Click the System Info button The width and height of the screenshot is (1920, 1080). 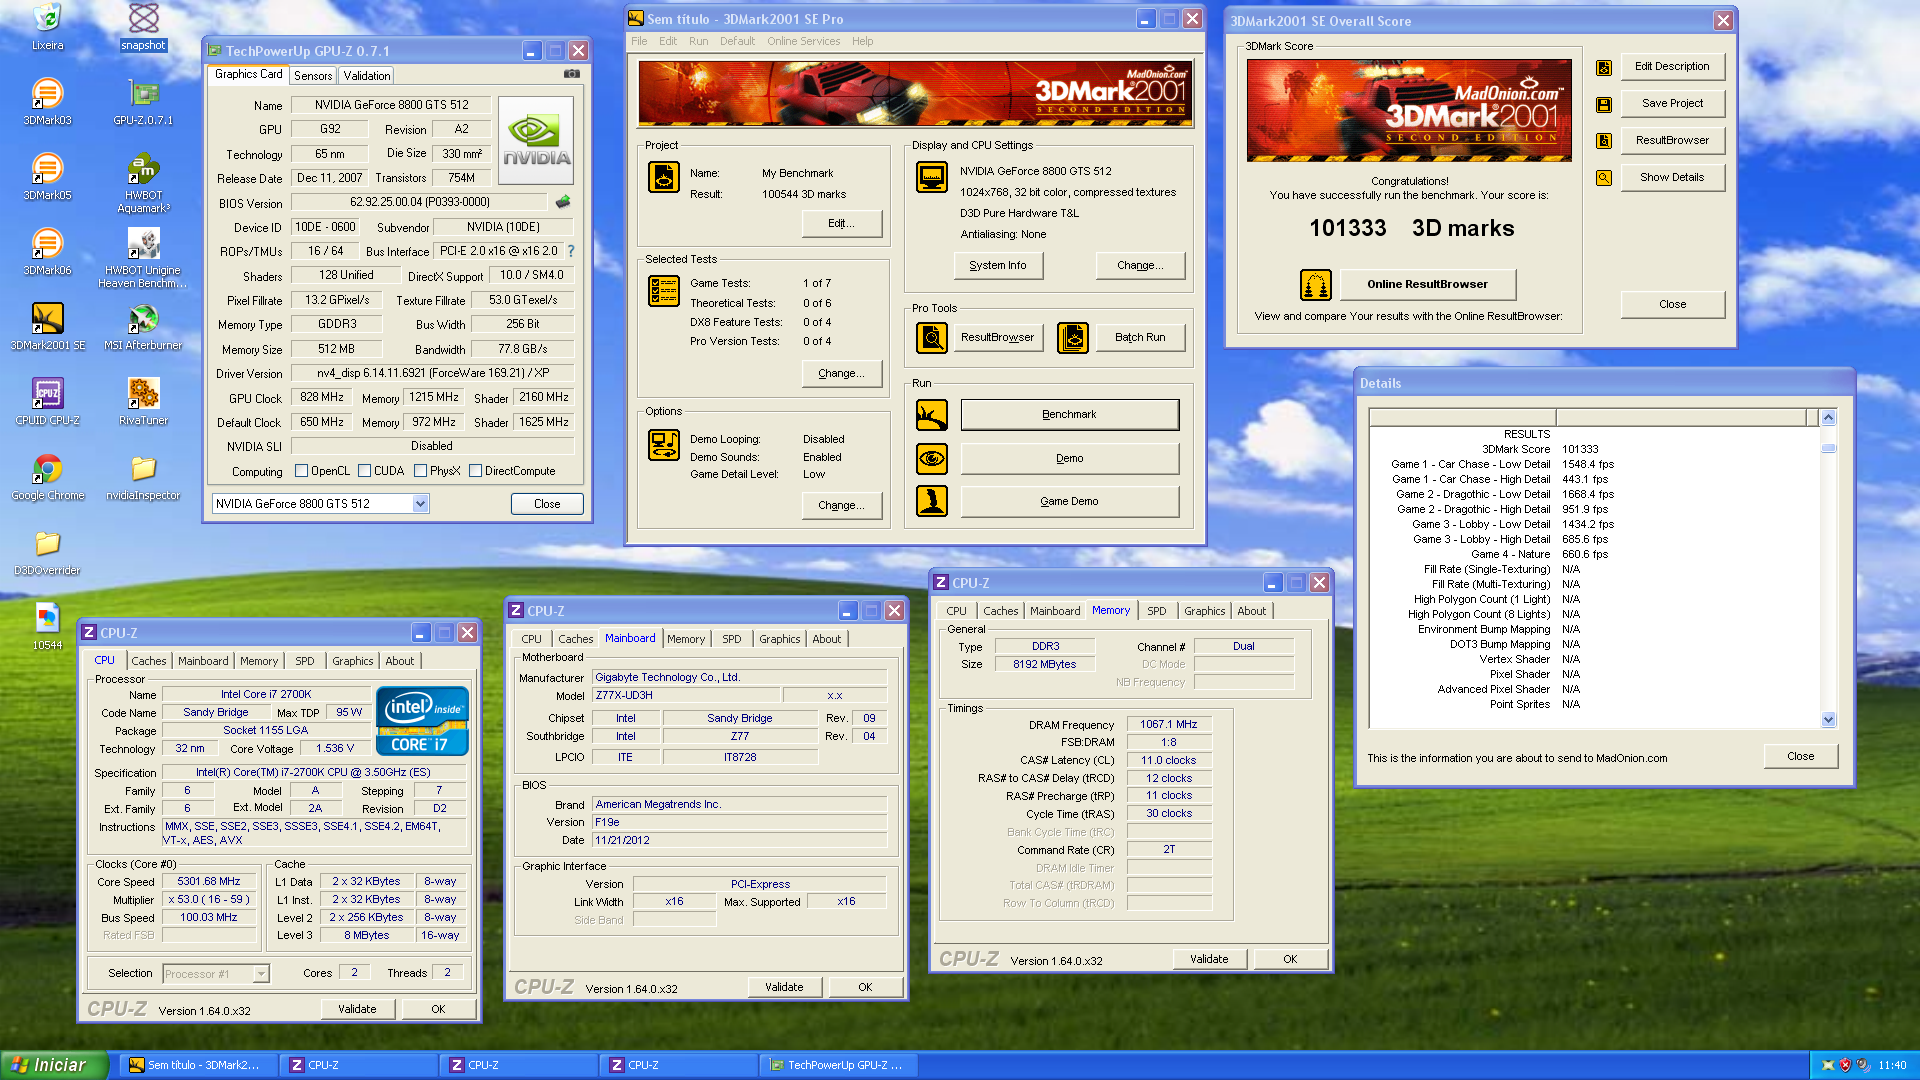[x=997, y=265]
